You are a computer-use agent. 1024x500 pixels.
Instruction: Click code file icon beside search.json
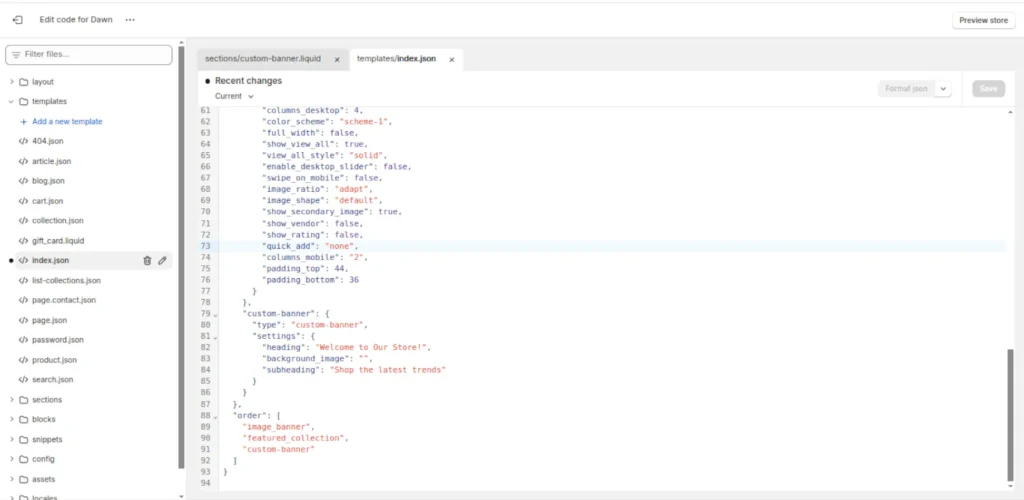click(x=24, y=379)
